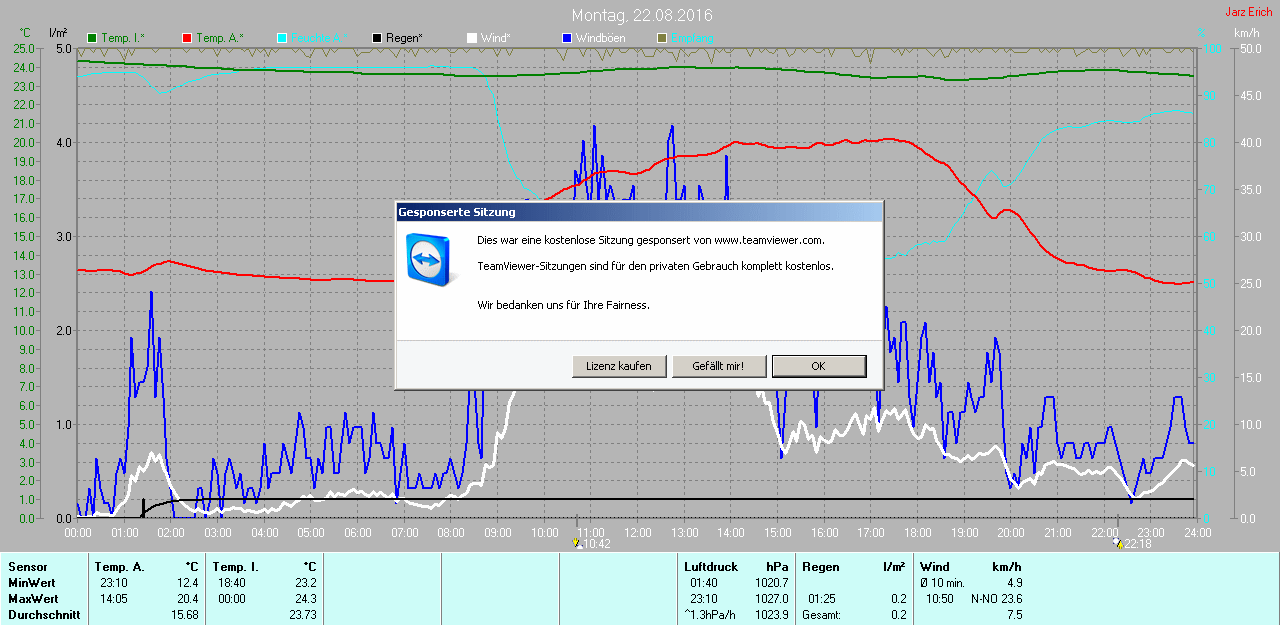This screenshot has width=1280, height=625.
Task: Select the blue Windböen legend square
Action: [567, 38]
